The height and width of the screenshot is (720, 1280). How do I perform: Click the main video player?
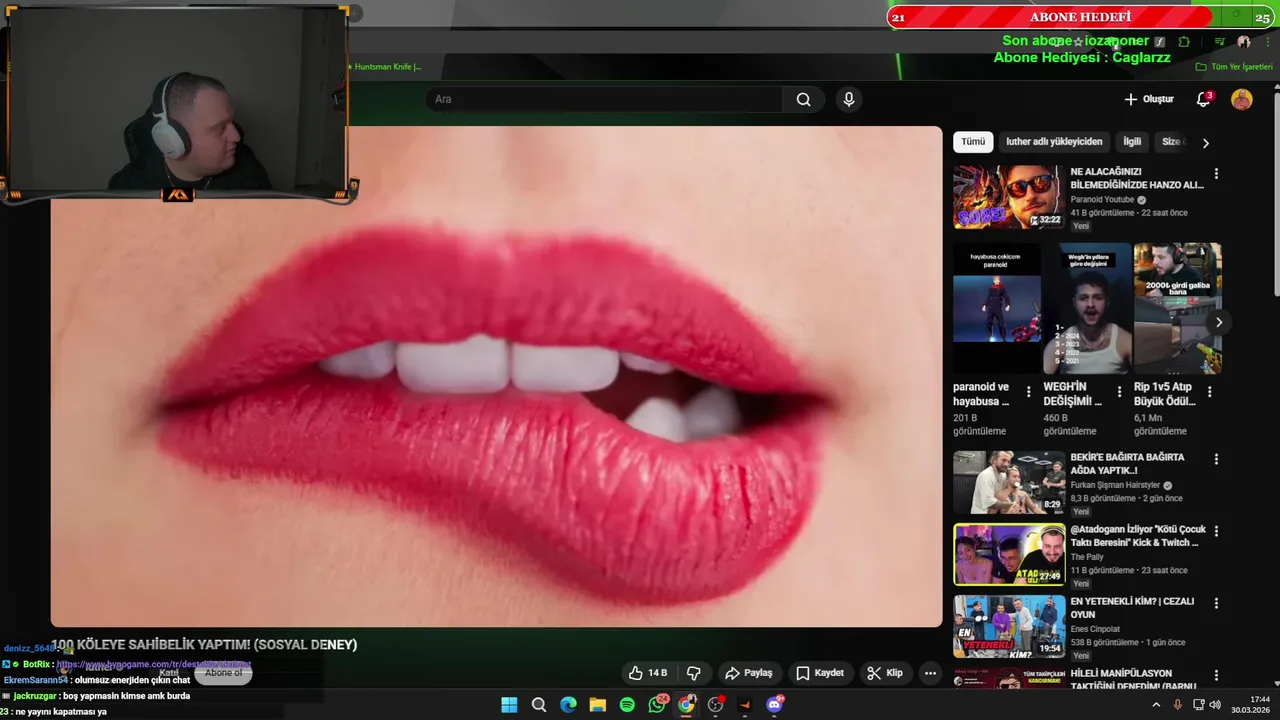click(496, 376)
